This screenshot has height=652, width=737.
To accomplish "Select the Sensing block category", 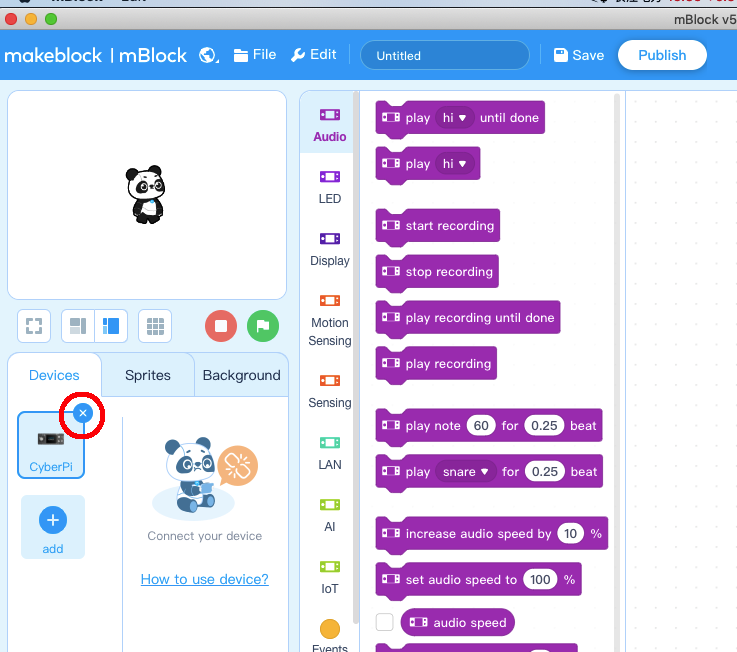I will [x=329, y=392].
